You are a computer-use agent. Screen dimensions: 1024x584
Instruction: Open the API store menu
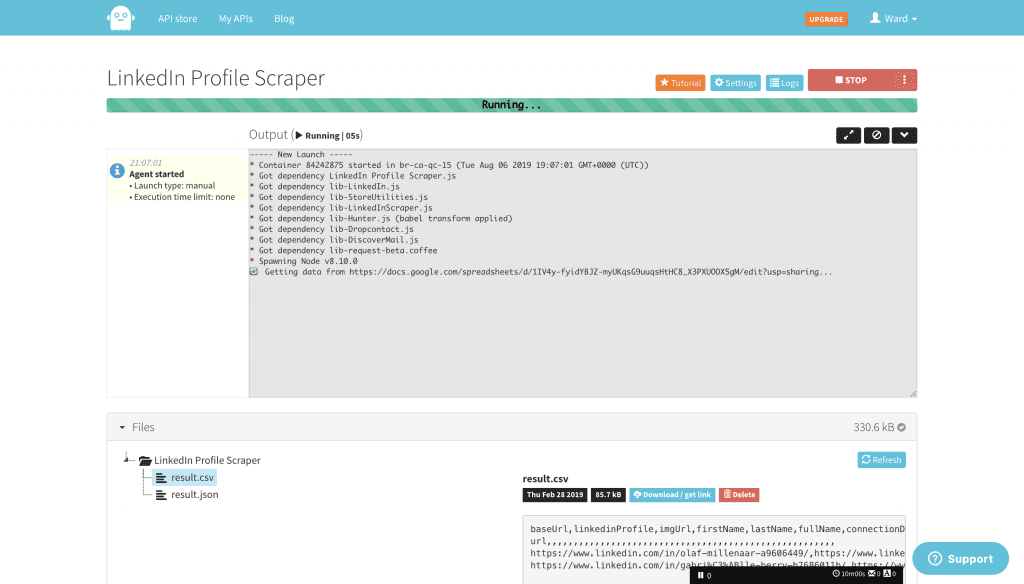(178, 18)
